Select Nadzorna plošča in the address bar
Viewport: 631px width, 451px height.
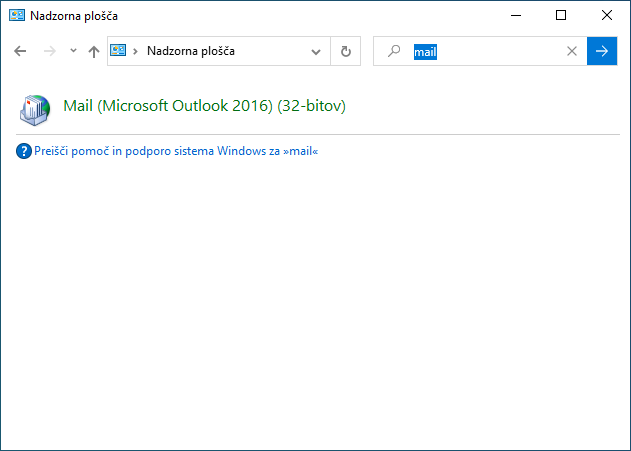(191, 51)
